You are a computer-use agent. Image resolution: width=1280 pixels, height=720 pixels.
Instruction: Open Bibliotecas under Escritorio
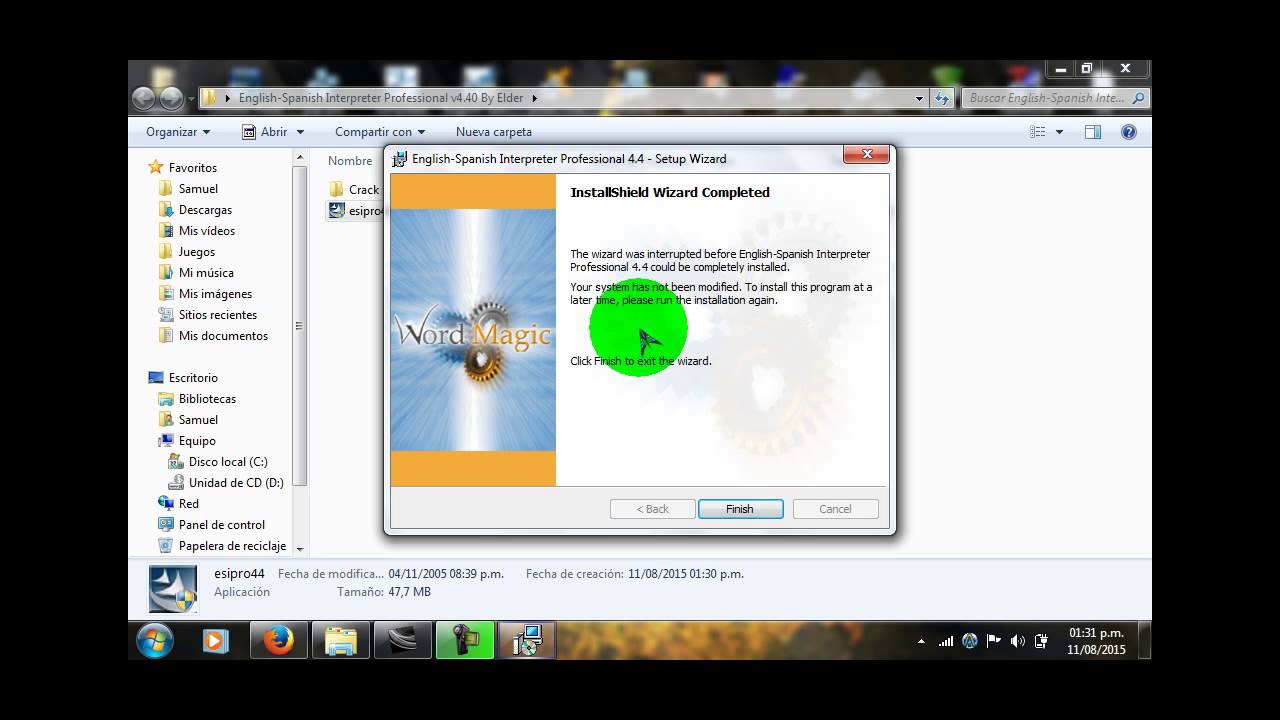[207, 399]
